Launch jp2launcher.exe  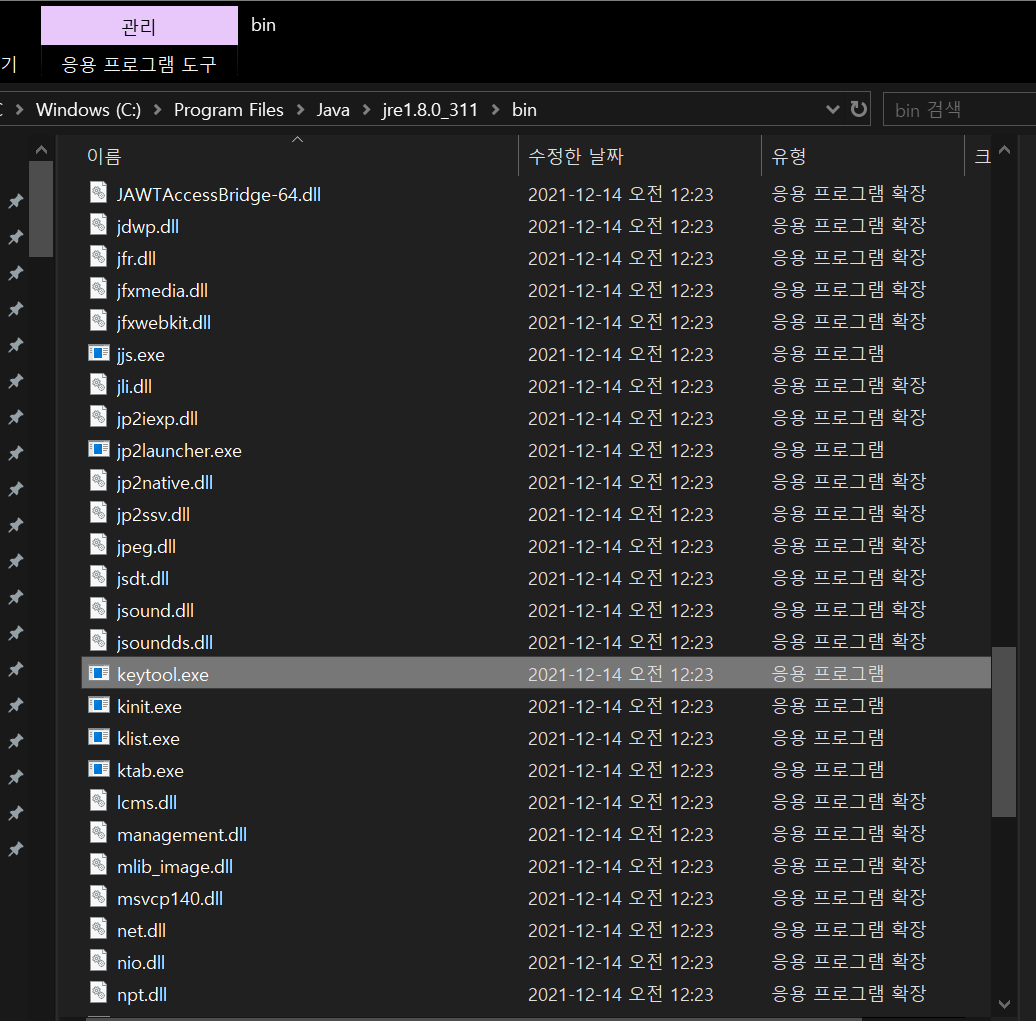tap(179, 450)
